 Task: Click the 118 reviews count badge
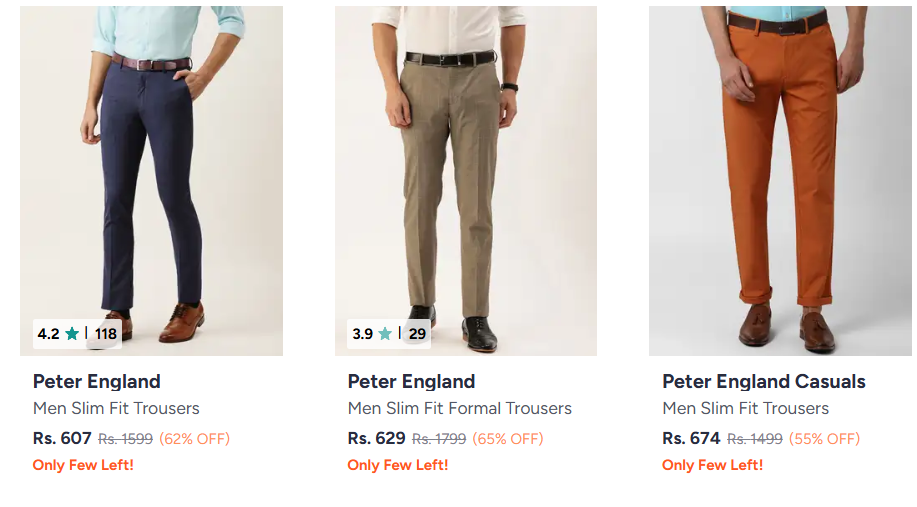pyautogui.click(x=105, y=334)
